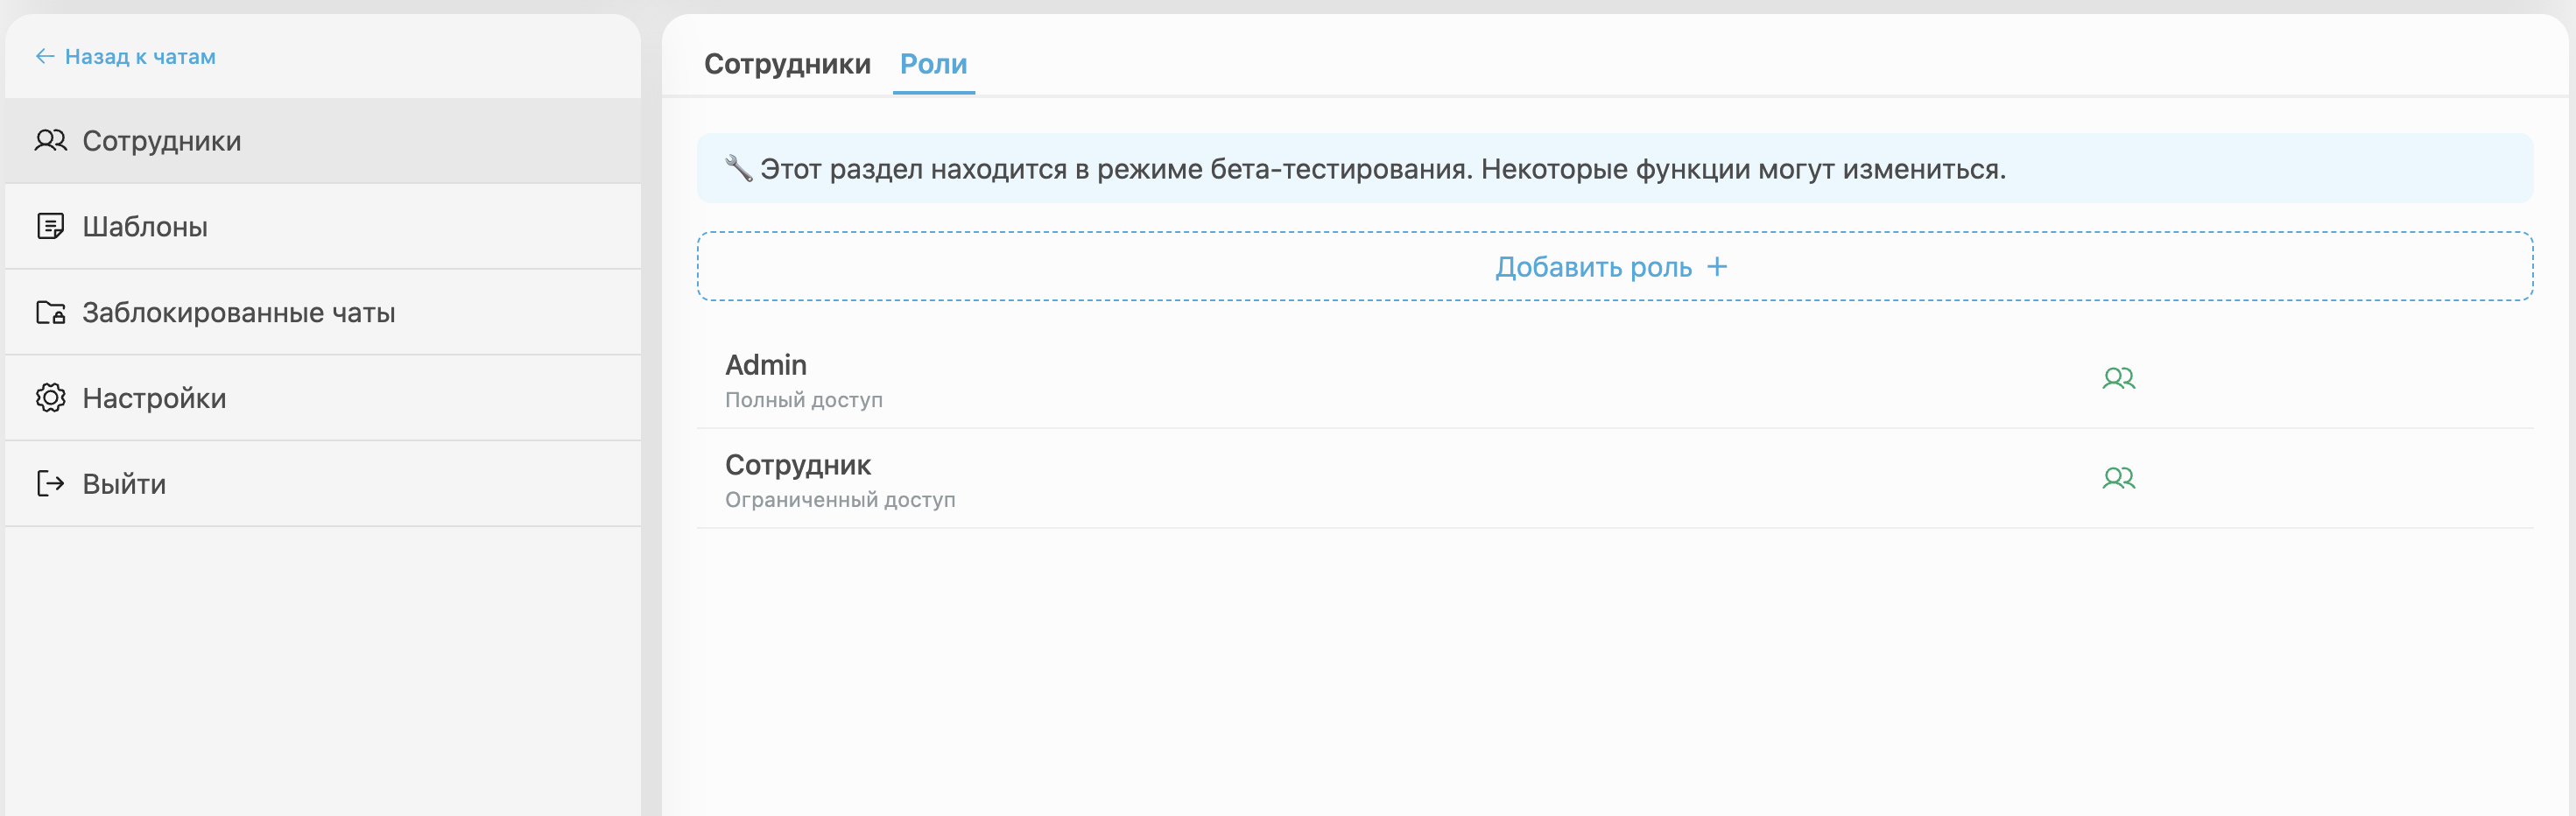
Task: Click the beta-testing notice banner text
Action: 1382,169
